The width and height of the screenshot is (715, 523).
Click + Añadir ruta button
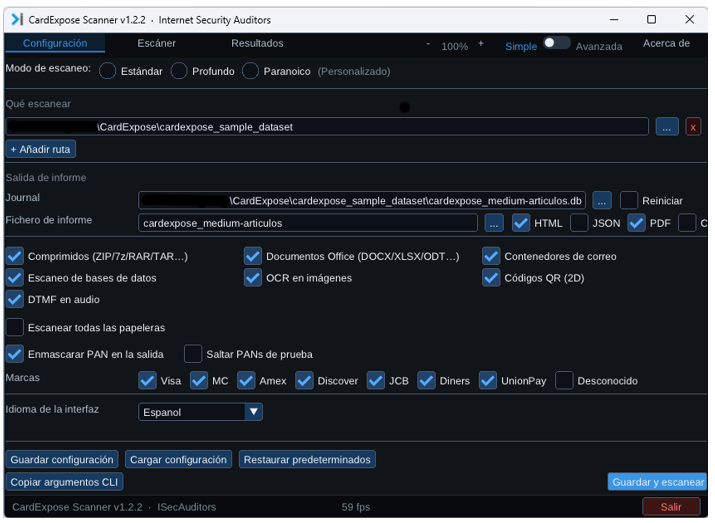tap(41, 149)
